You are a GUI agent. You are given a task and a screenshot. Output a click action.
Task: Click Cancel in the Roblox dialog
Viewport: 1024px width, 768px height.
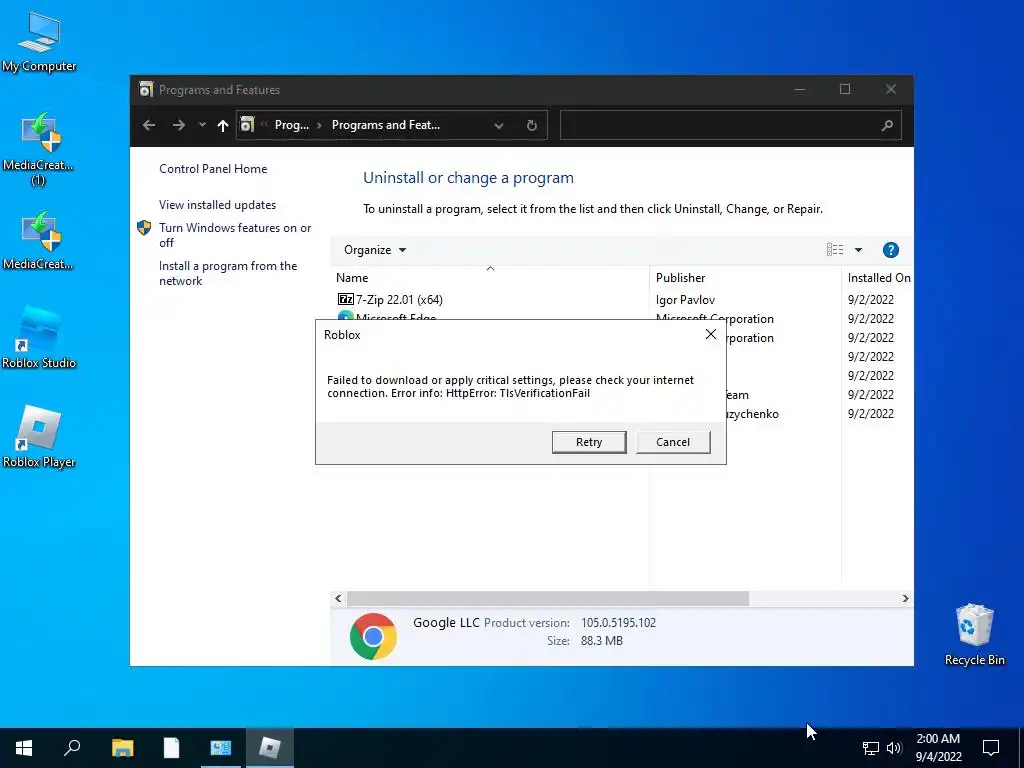[x=673, y=442]
